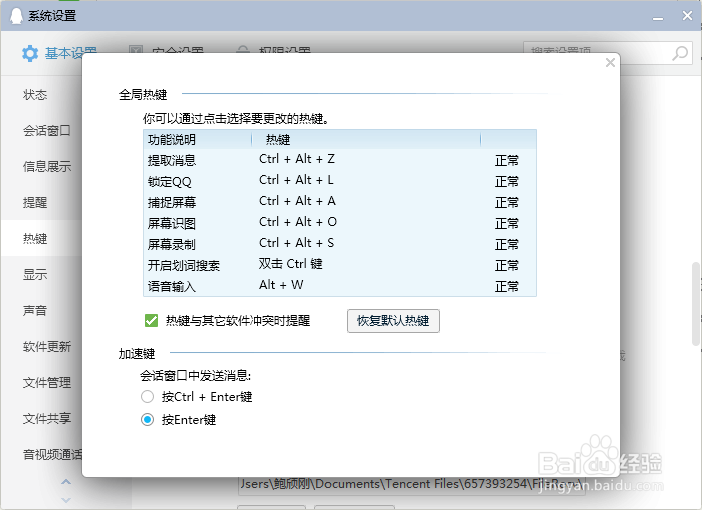The width and height of the screenshot is (702, 510).
Task: Close the hotkey dialog popup
Action: tap(610, 63)
